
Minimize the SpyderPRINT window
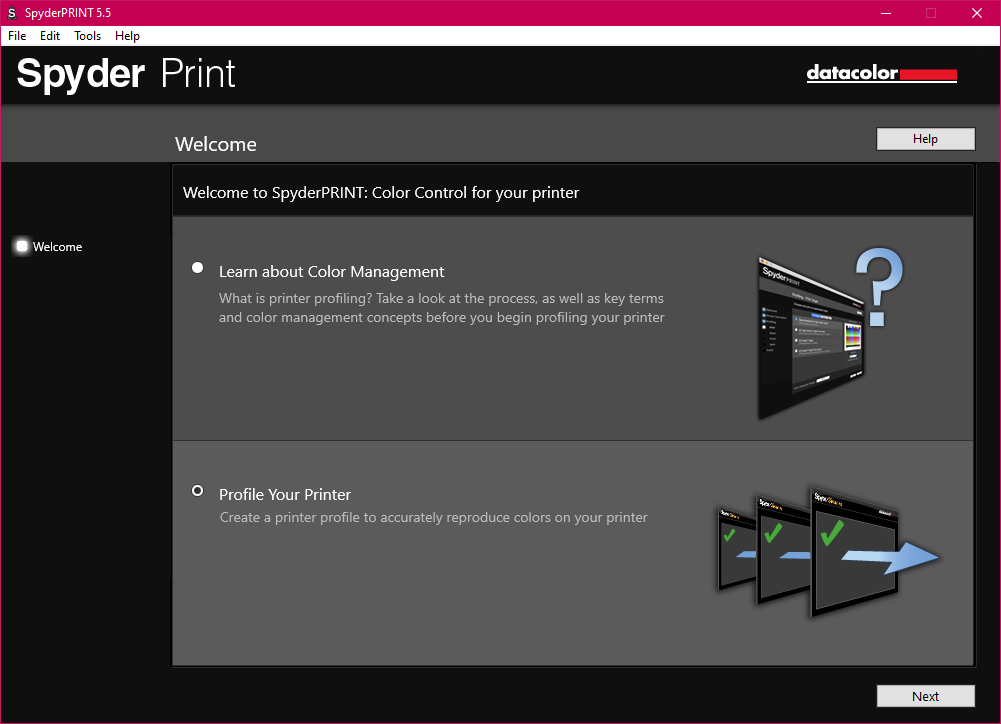[x=885, y=13]
